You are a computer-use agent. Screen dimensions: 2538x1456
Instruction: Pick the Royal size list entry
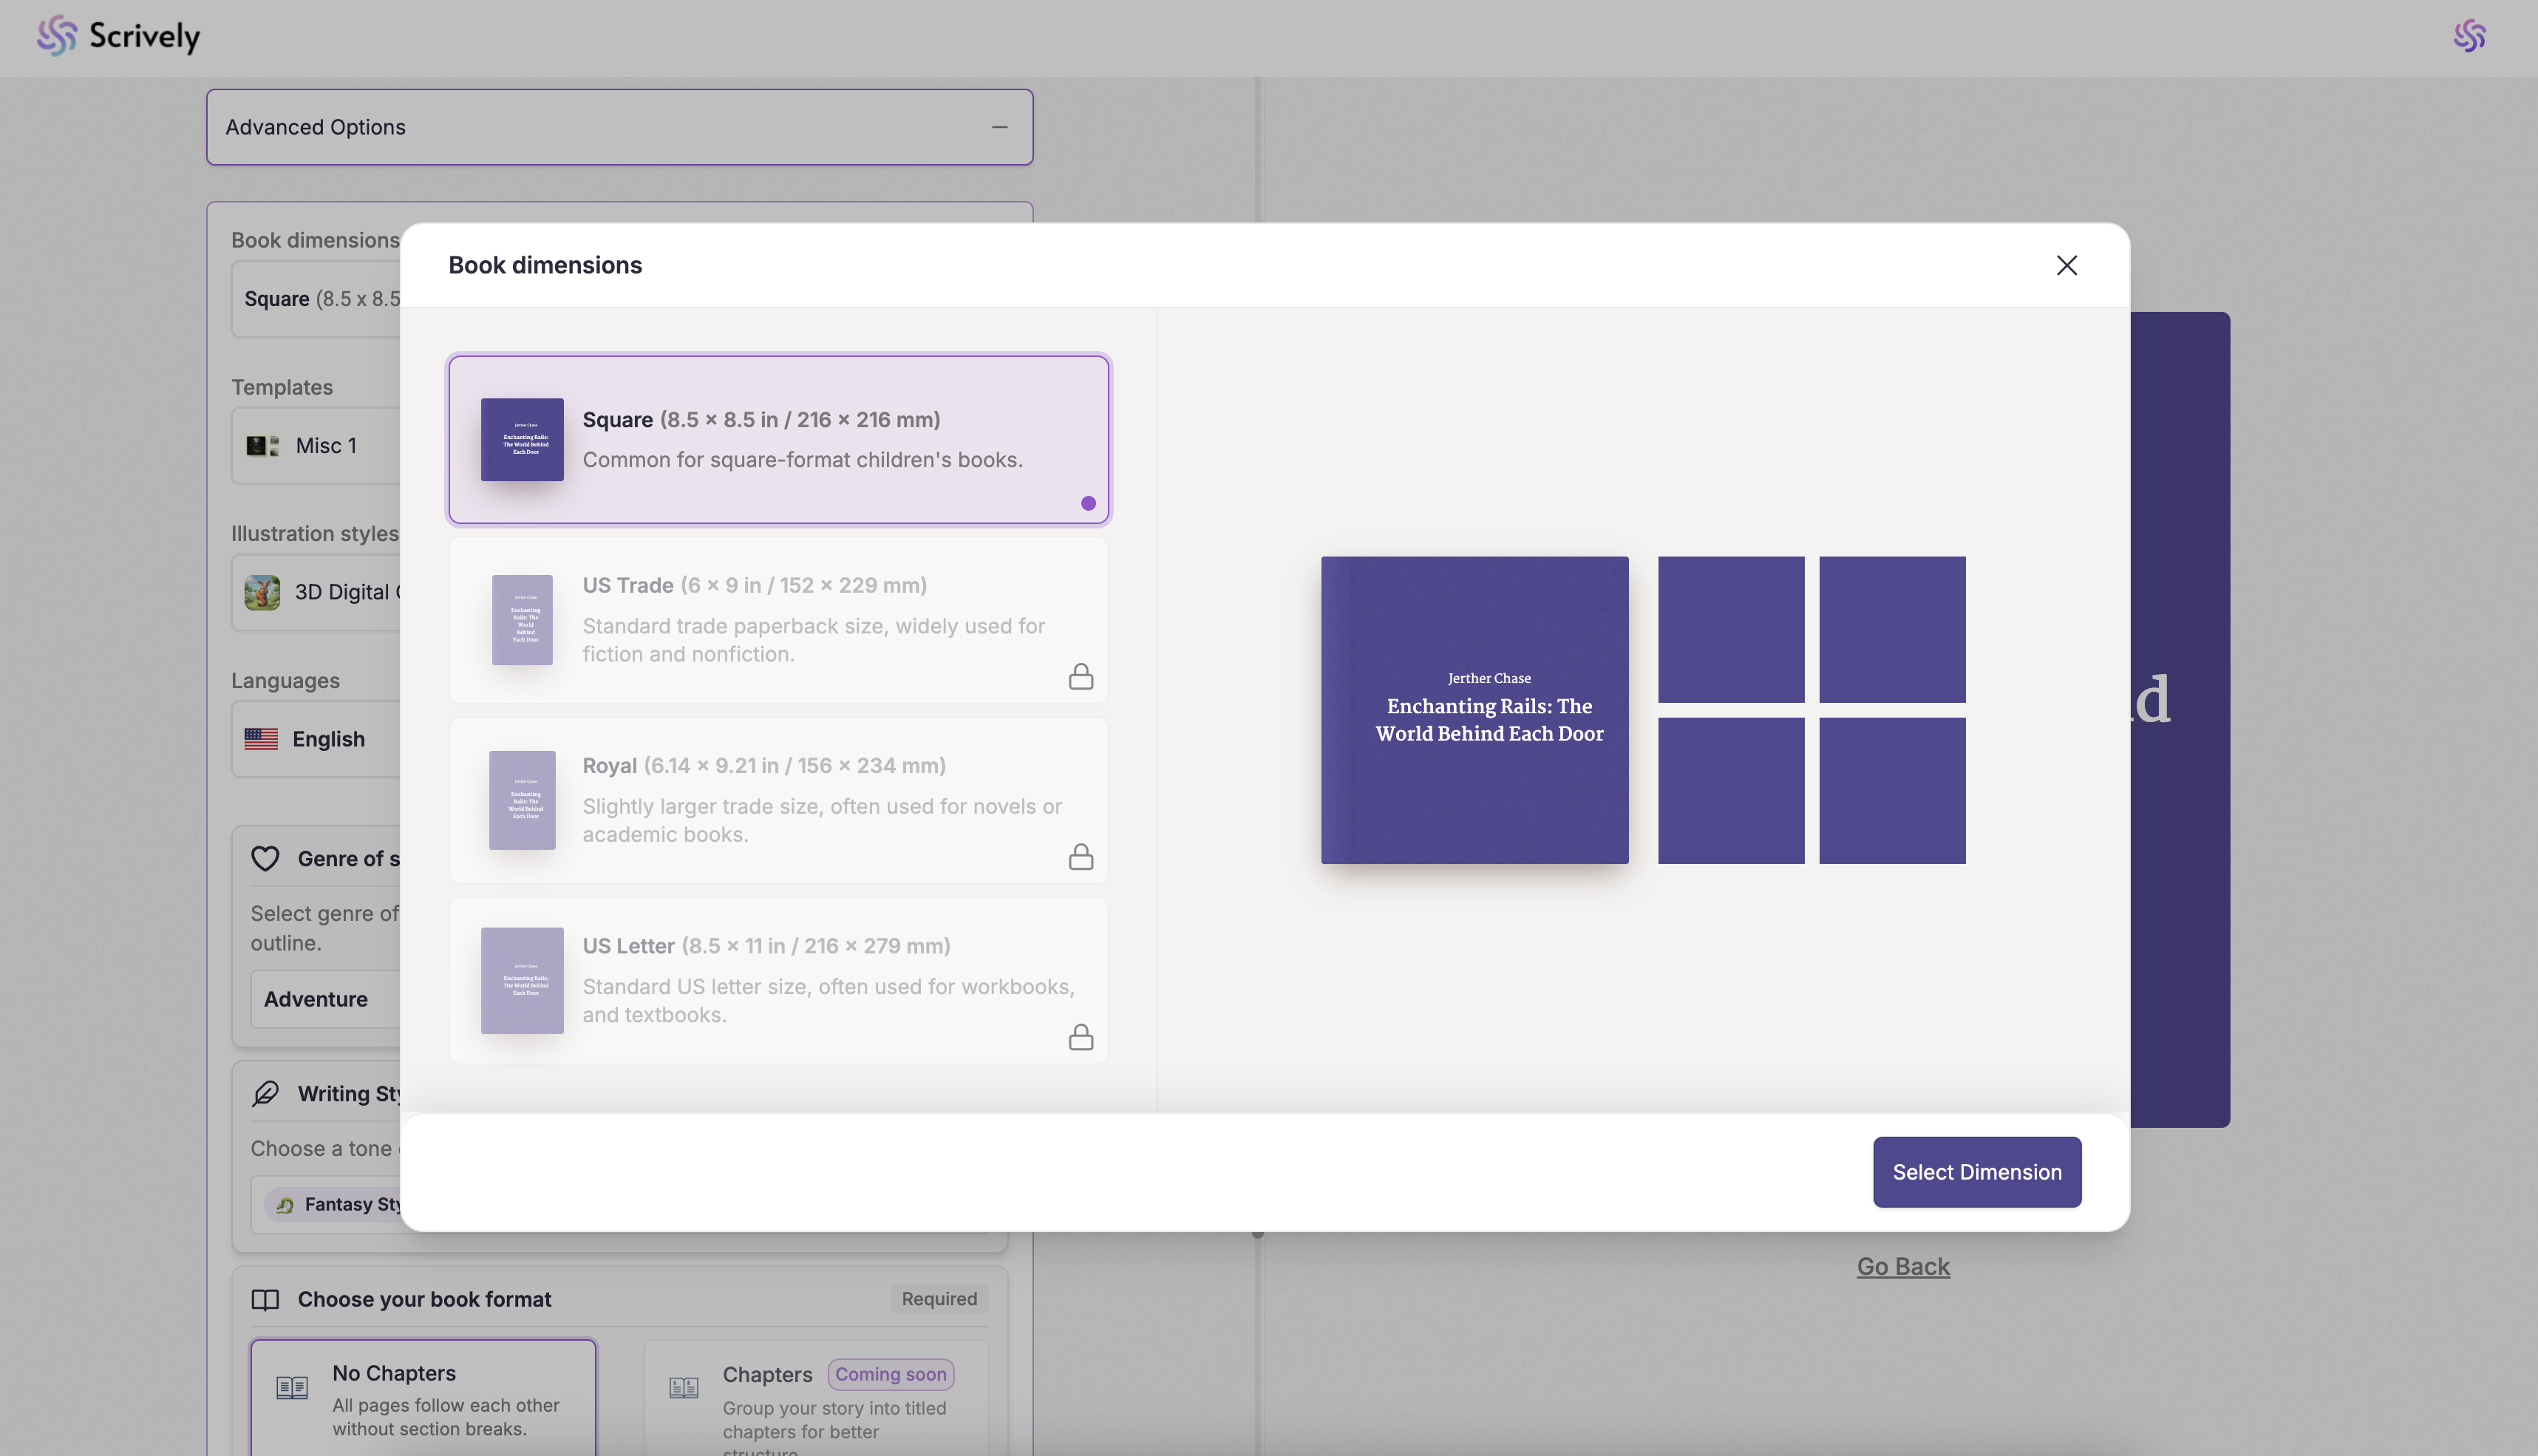tap(778, 799)
